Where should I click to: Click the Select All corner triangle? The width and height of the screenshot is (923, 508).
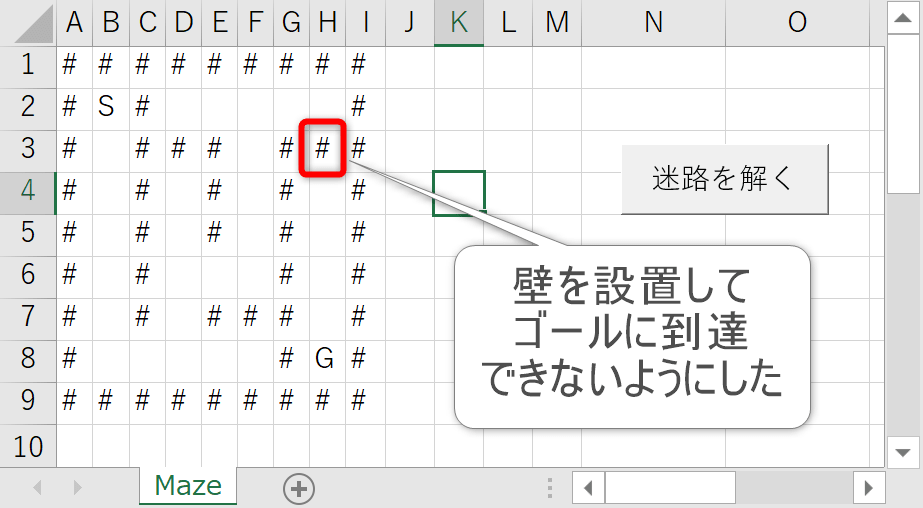tap(28, 22)
